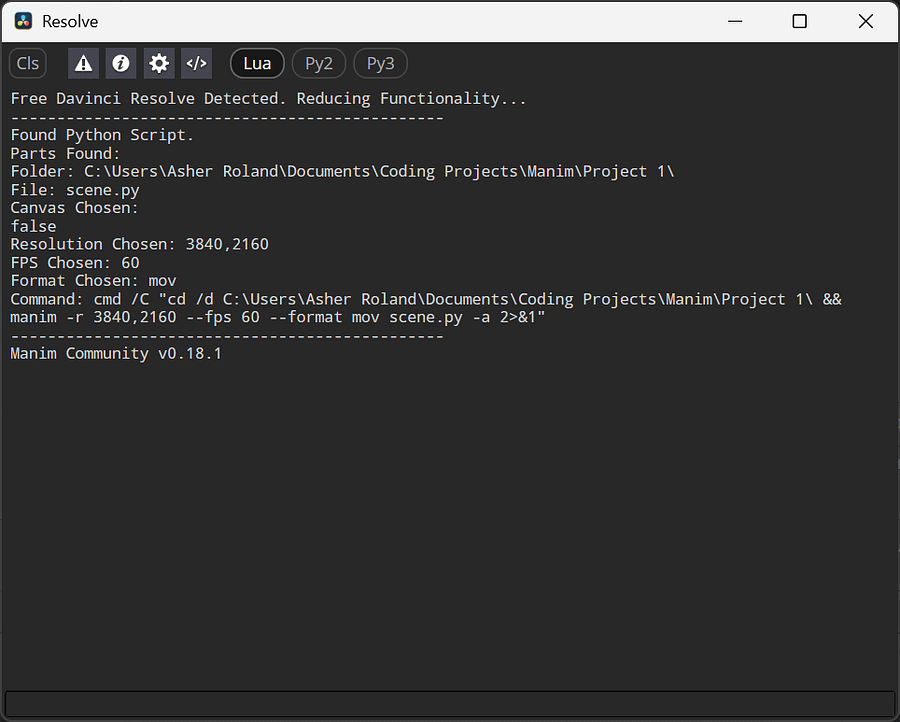Click the DaVinci Resolve app icon
Screen dimensions: 900x722
click(x=24, y=21)
